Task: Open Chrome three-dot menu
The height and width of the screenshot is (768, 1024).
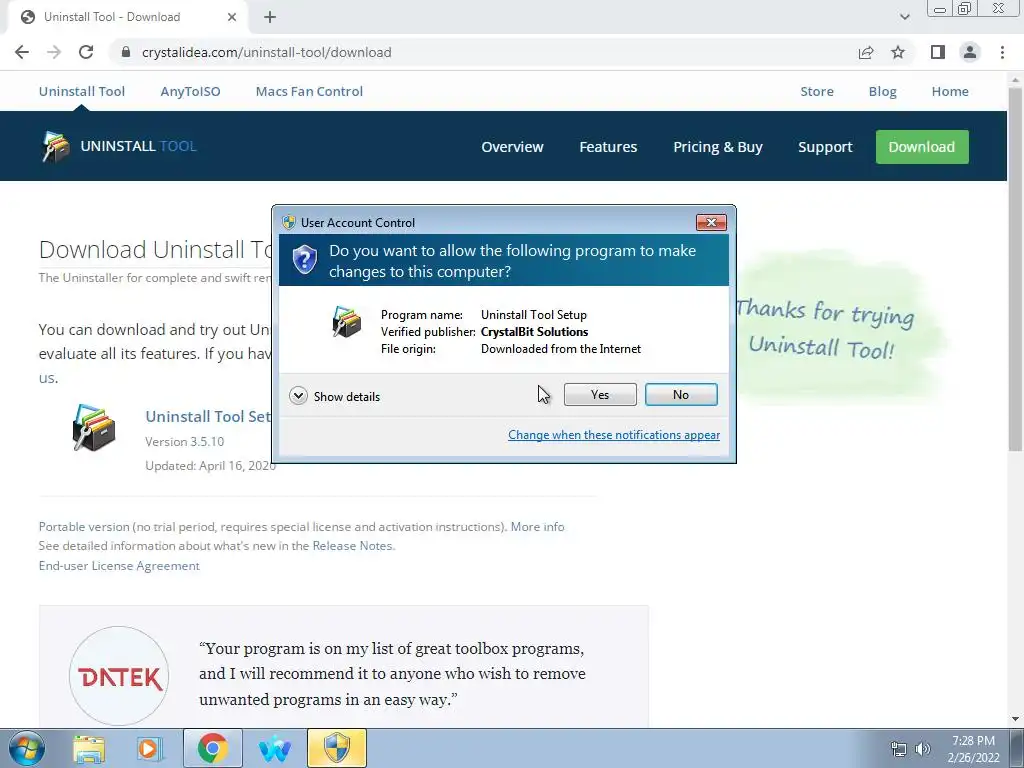Action: click(x=1002, y=52)
